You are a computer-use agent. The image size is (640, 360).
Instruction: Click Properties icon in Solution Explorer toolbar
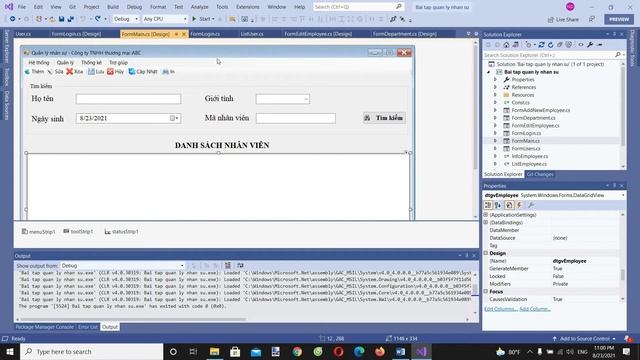pos(590,45)
